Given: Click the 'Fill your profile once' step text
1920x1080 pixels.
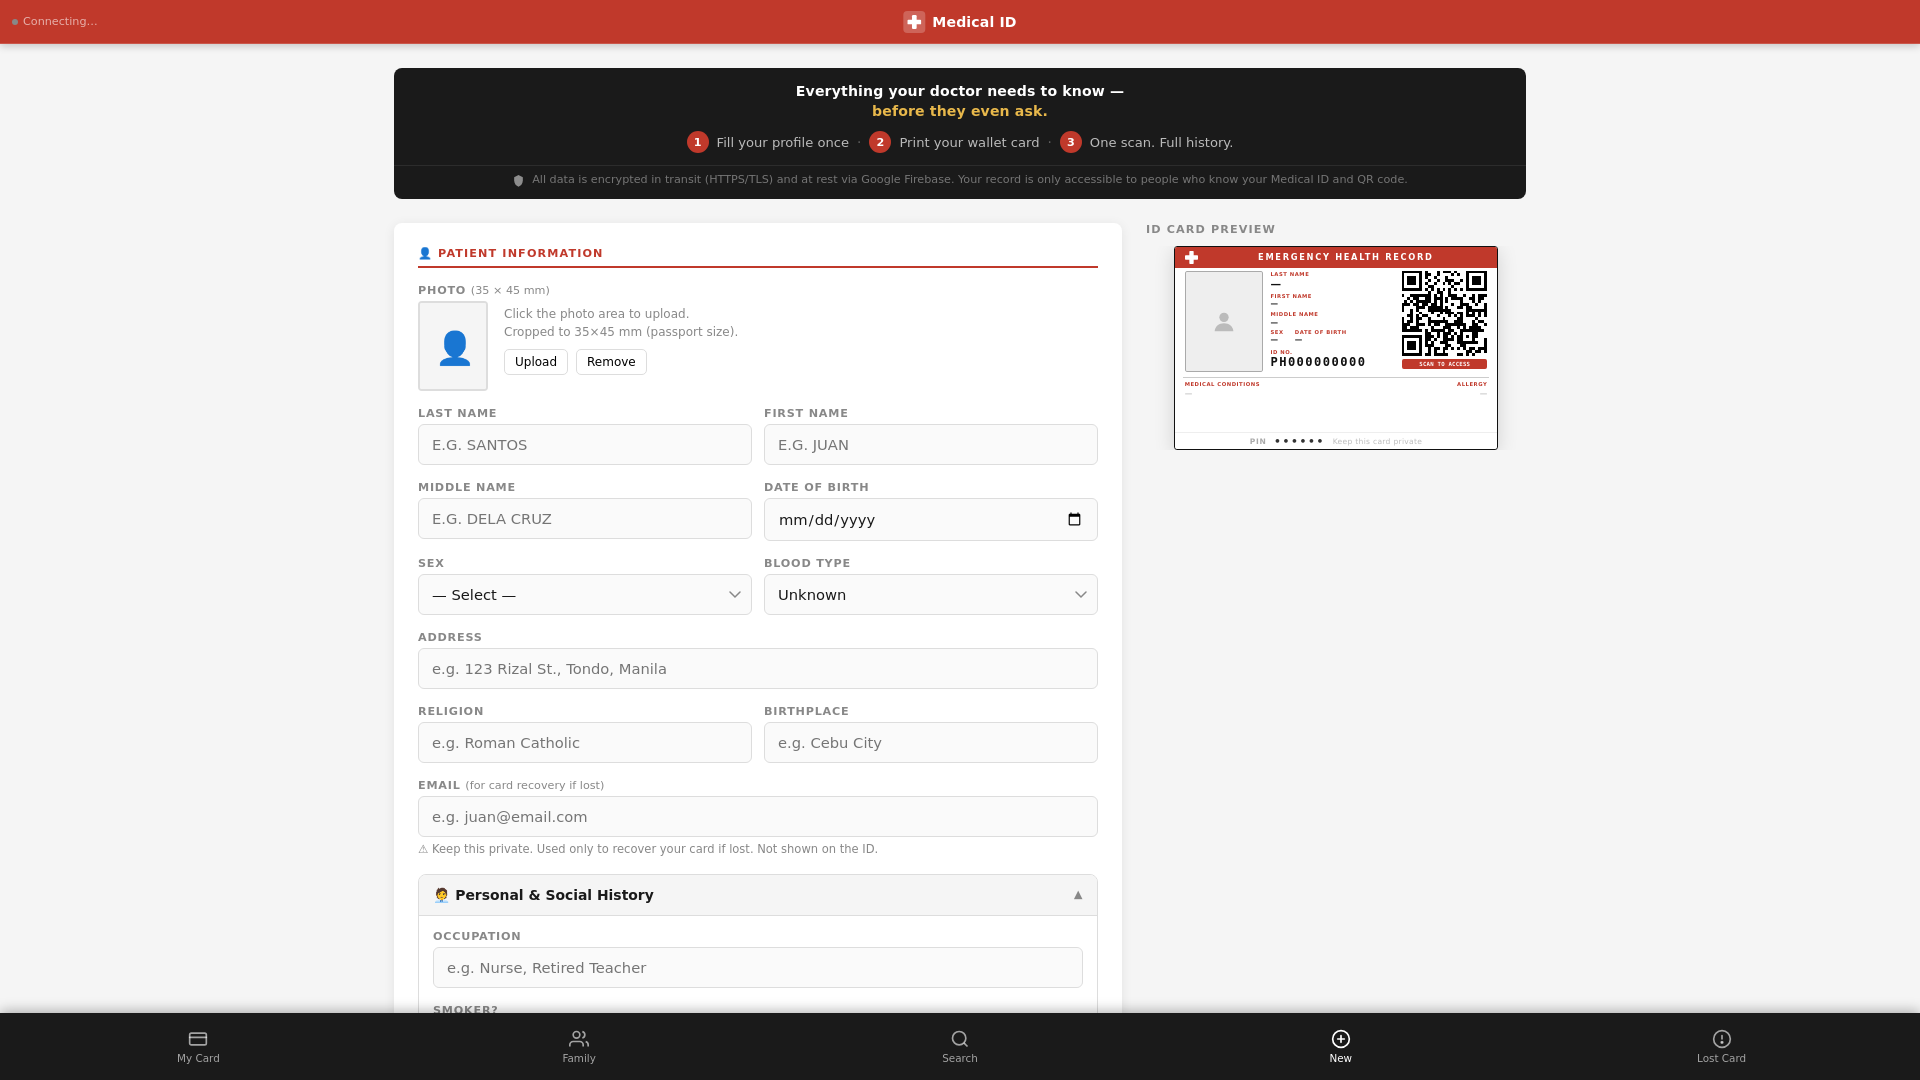Looking at the screenshot, I should [783, 142].
